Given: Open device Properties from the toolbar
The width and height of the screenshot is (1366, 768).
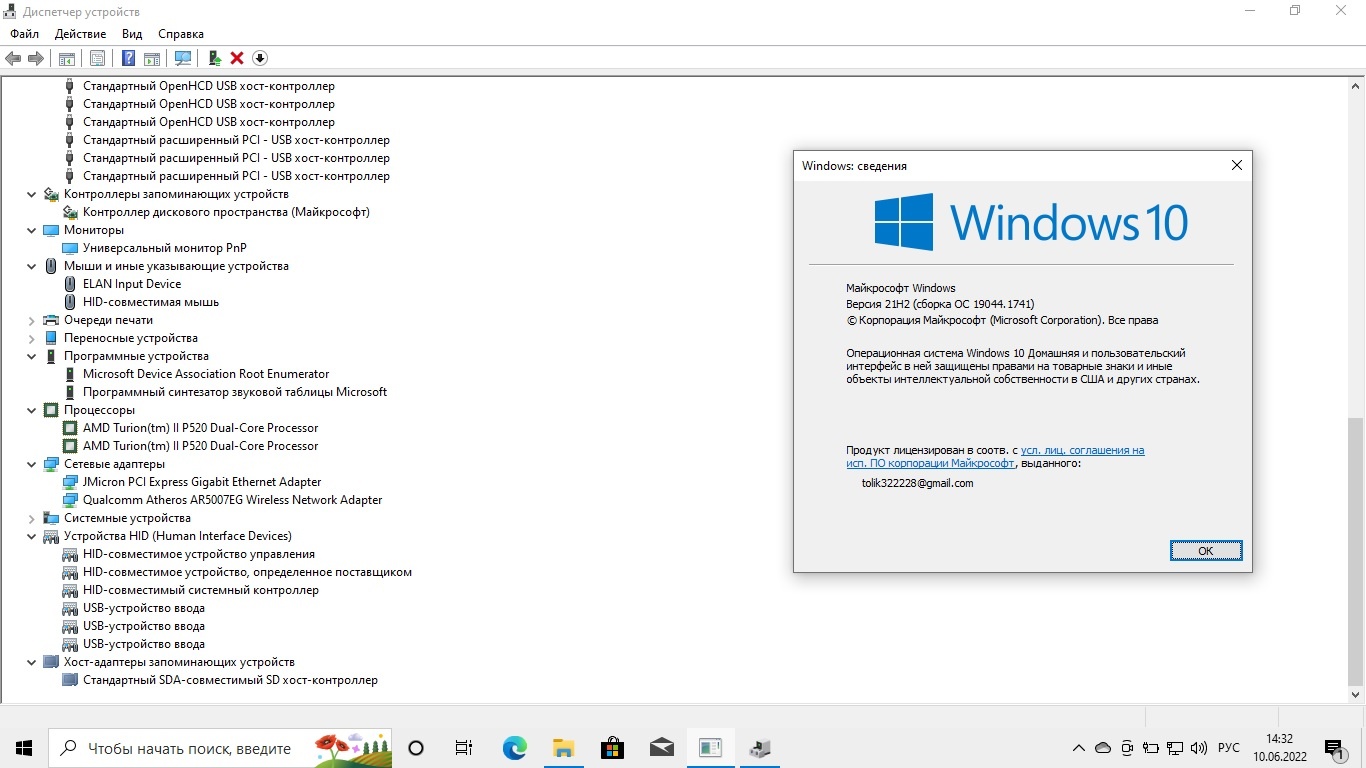Looking at the screenshot, I should [x=97, y=58].
